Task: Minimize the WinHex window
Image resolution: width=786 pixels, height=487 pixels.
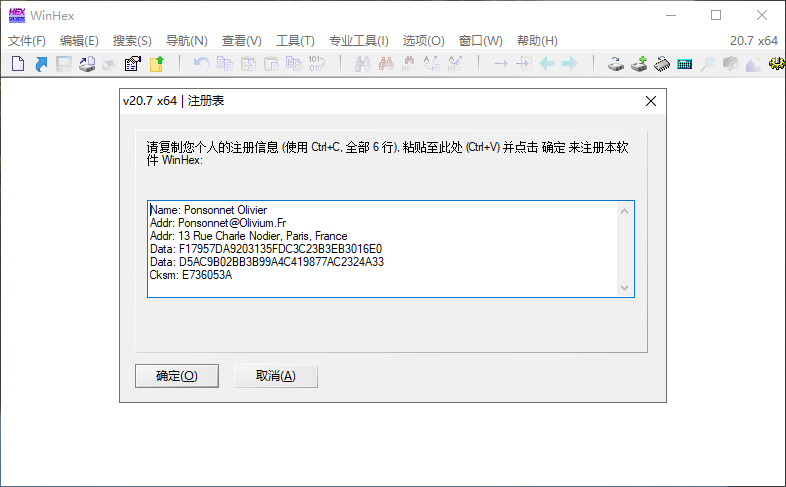Action: tap(671, 15)
